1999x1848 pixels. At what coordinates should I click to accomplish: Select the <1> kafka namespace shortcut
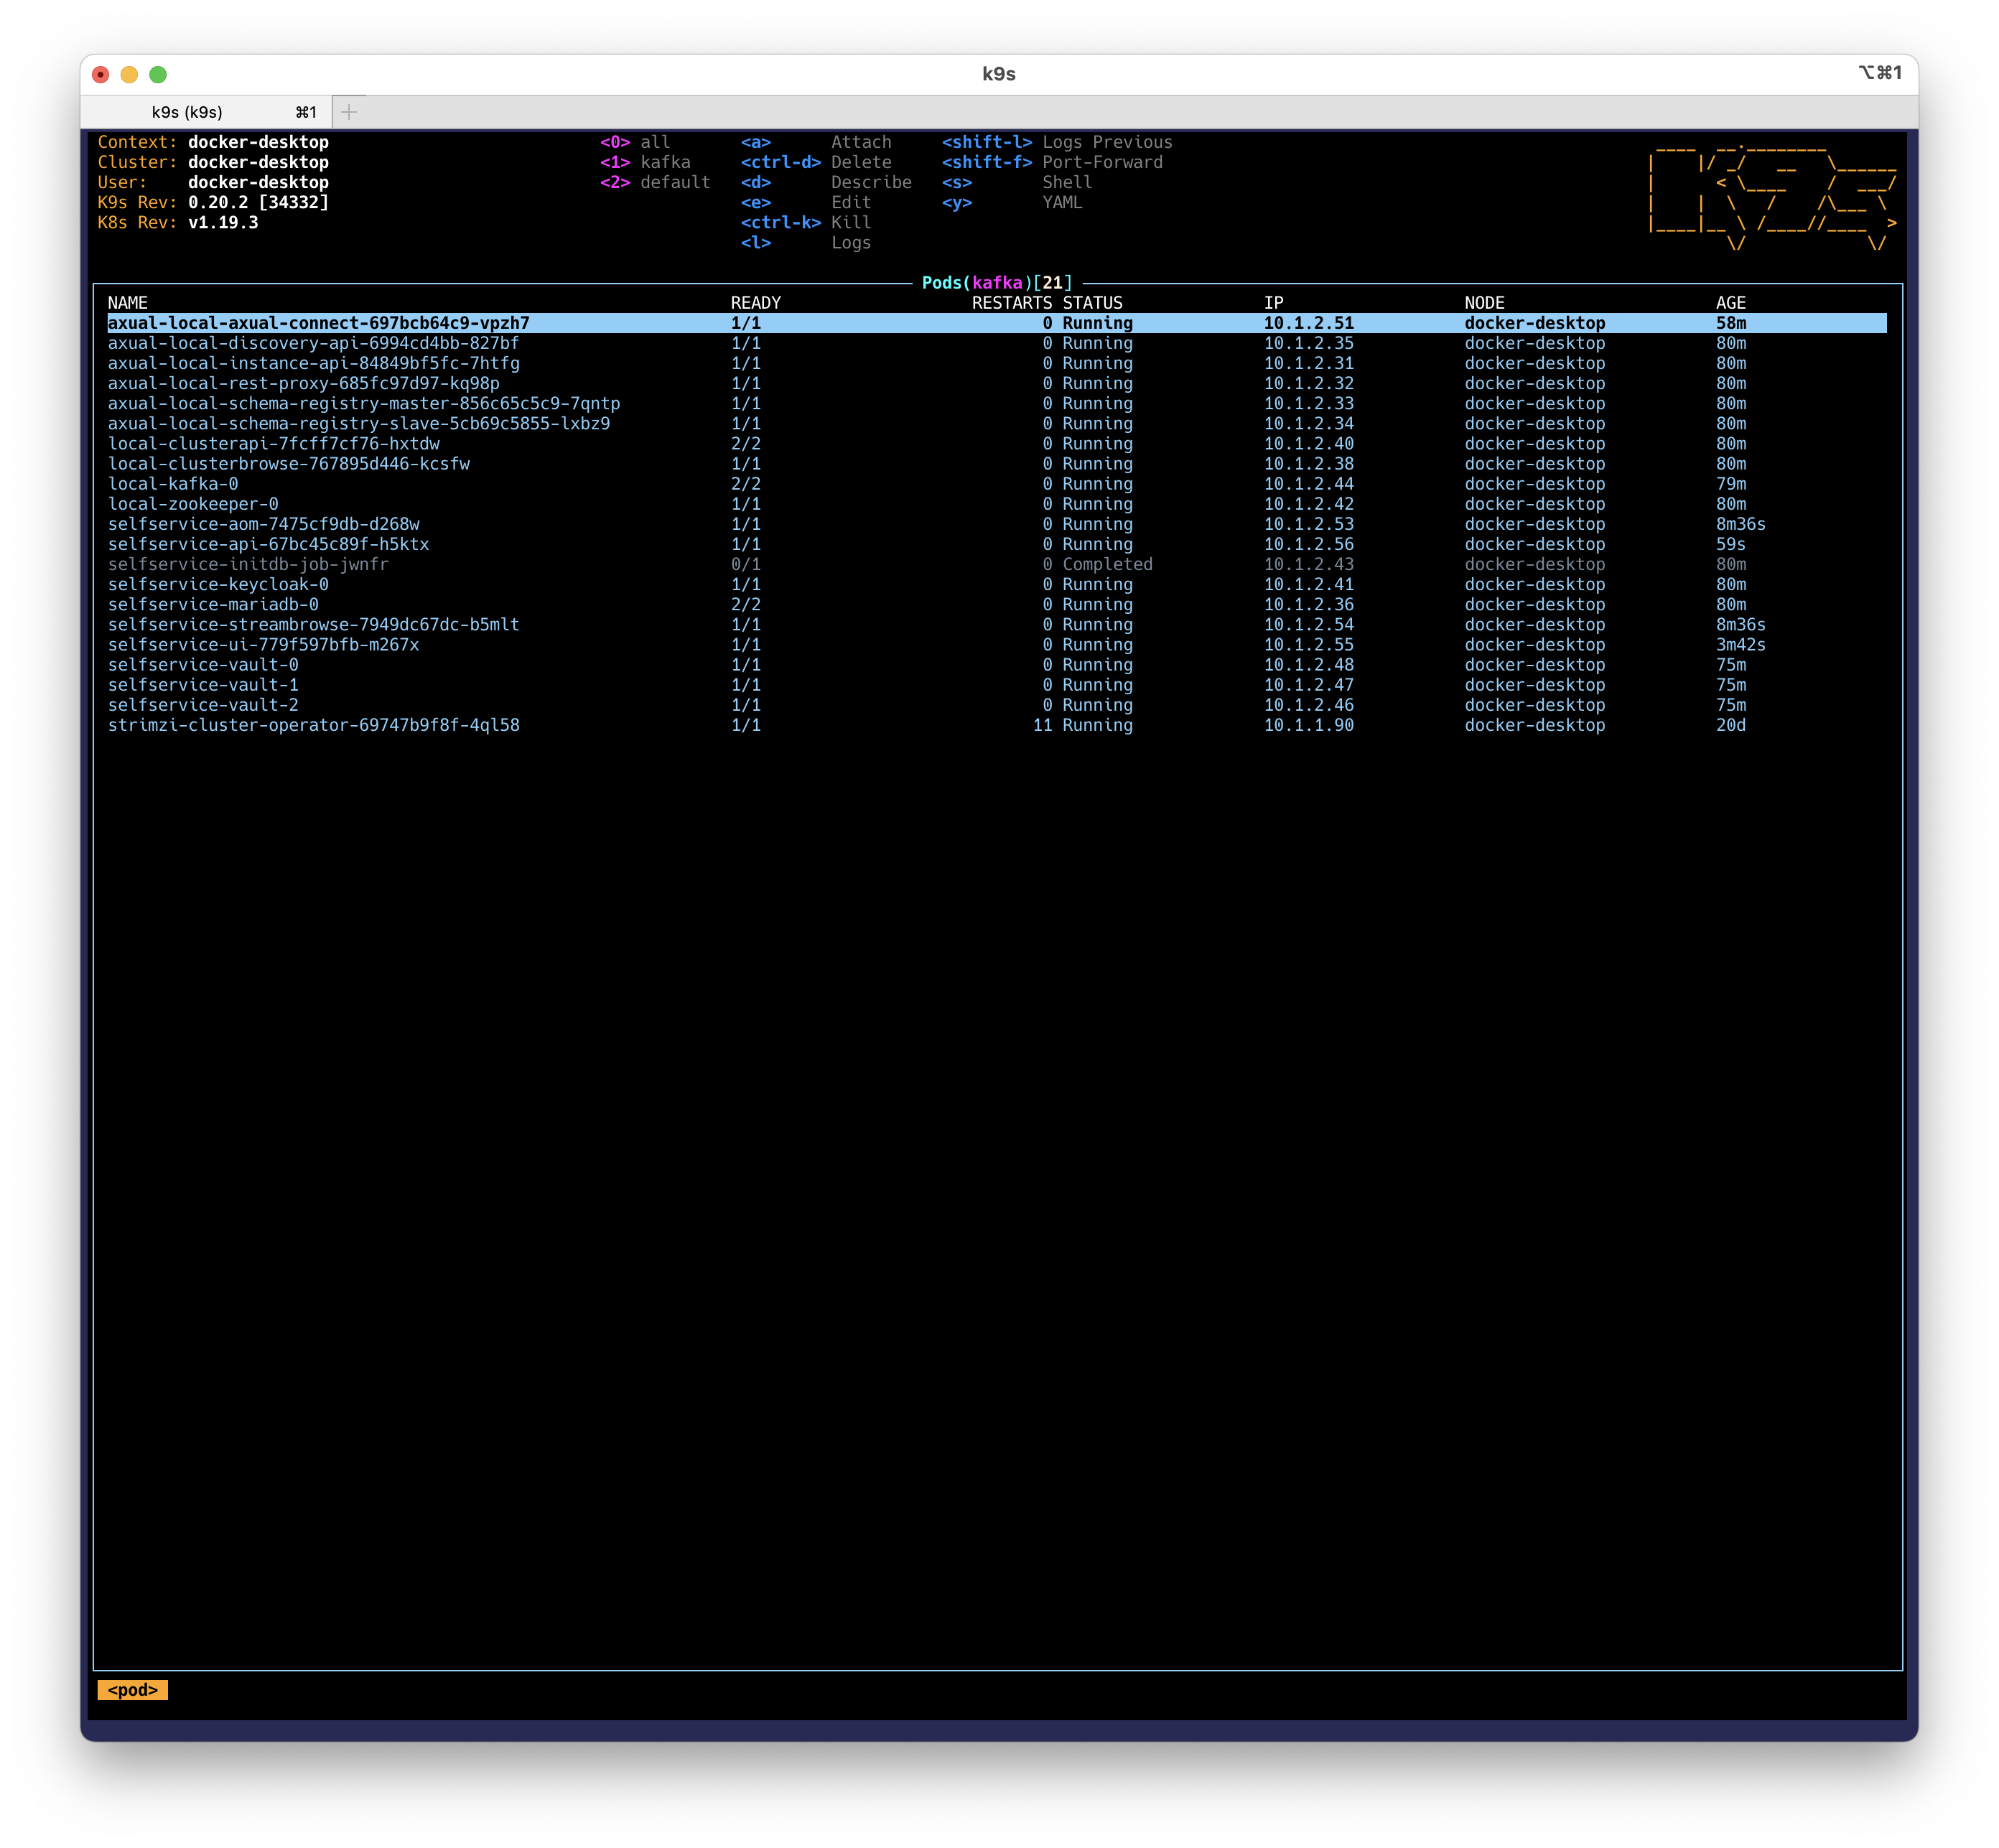coord(645,162)
